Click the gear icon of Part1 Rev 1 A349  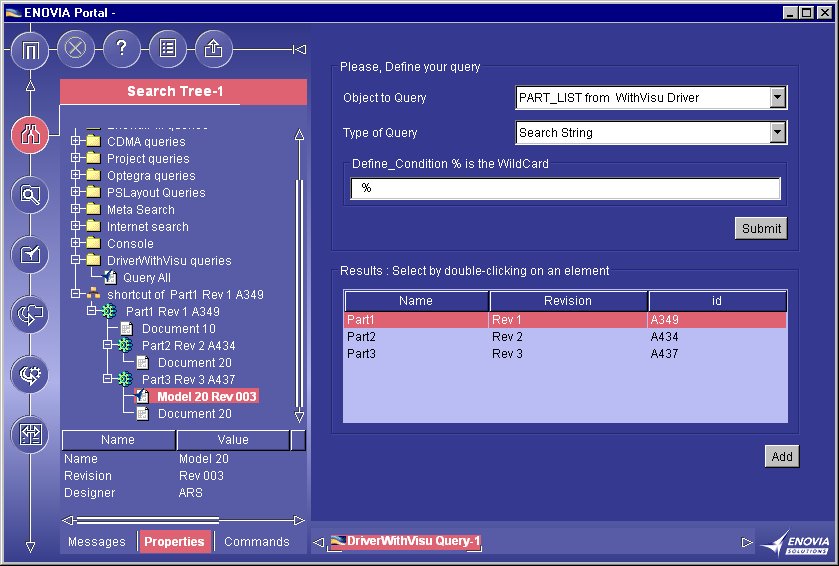click(x=109, y=311)
